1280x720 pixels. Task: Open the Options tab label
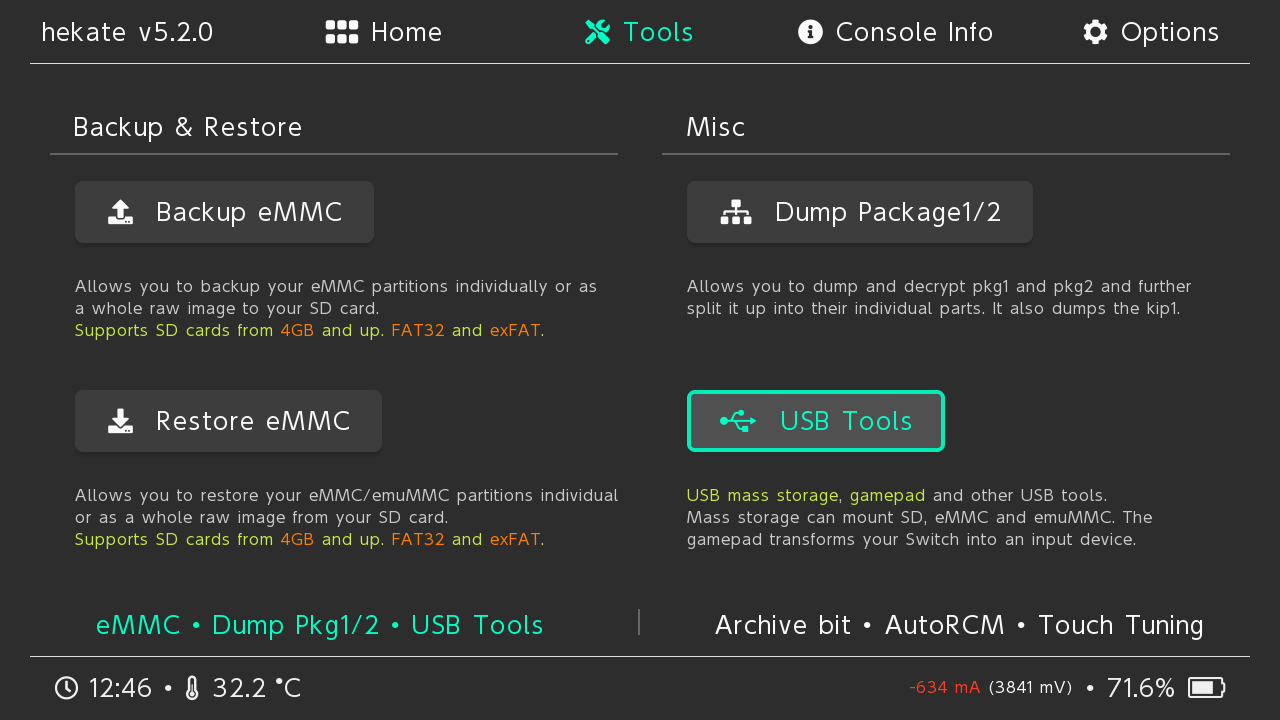pyautogui.click(x=1169, y=32)
